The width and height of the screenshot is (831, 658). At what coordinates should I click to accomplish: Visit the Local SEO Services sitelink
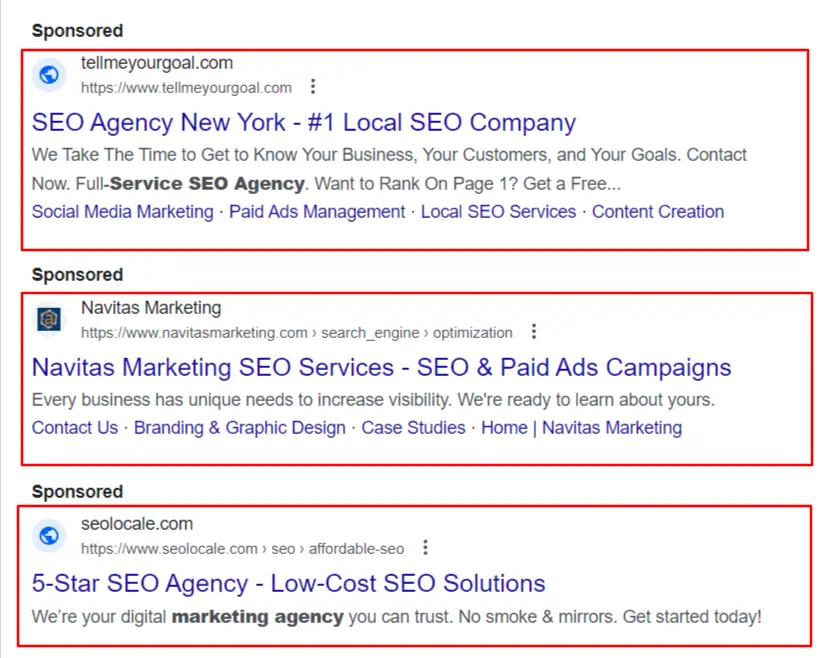pos(498,211)
